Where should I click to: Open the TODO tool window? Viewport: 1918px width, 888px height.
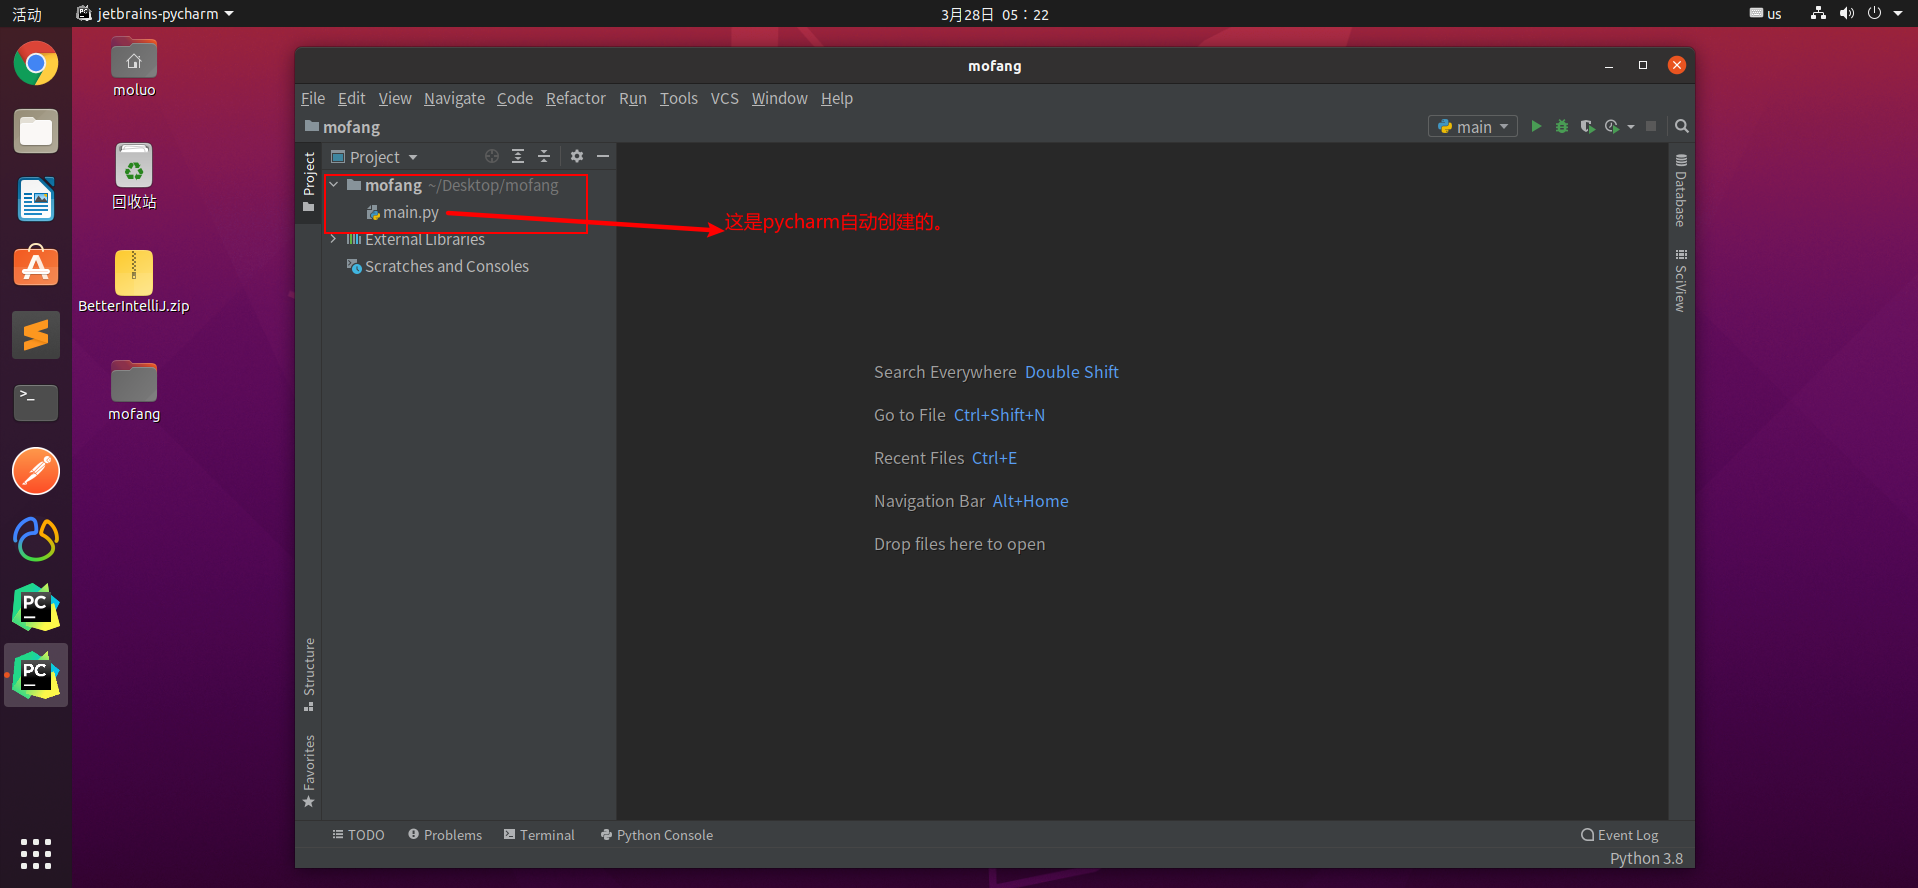pyautogui.click(x=358, y=835)
